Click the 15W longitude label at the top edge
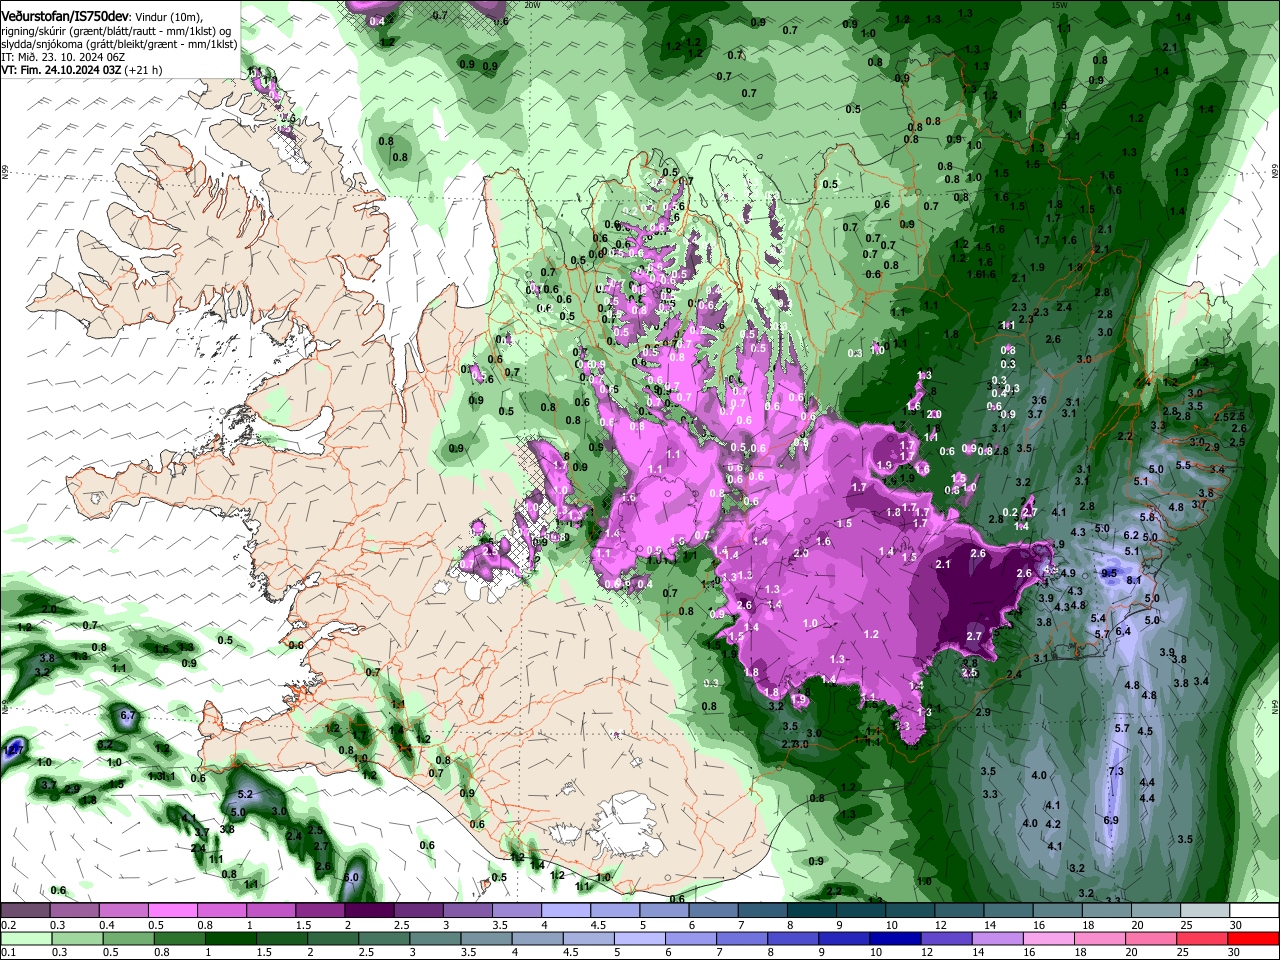This screenshot has height=960, width=1280. [1060, 5]
